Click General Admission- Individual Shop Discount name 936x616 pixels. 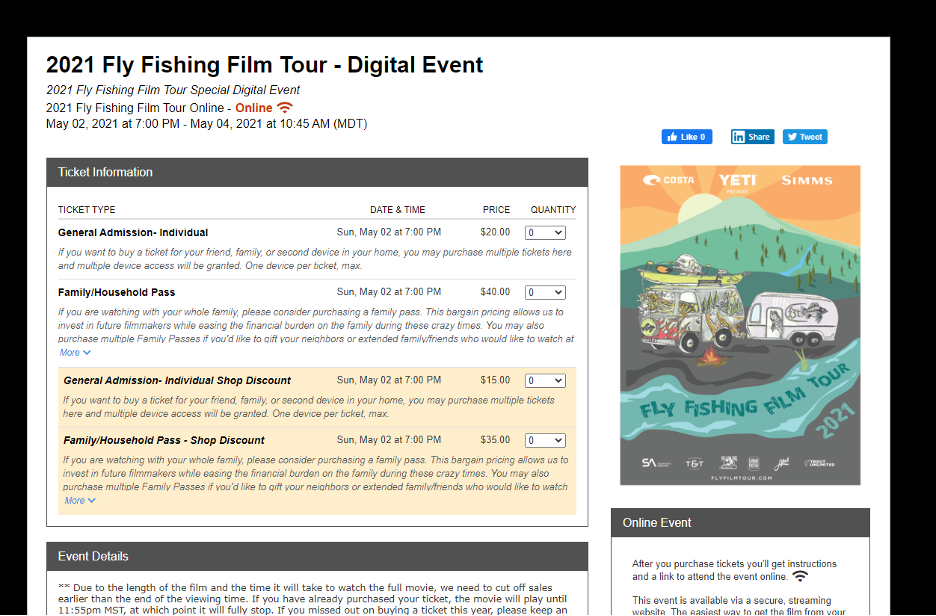[x=177, y=381]
